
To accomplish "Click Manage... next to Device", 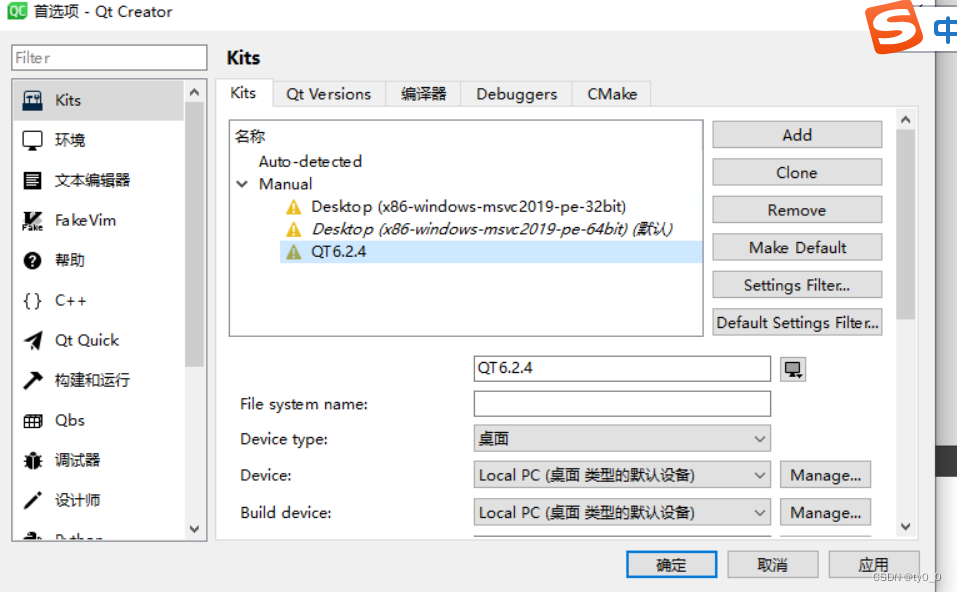I will coord(825,475).
